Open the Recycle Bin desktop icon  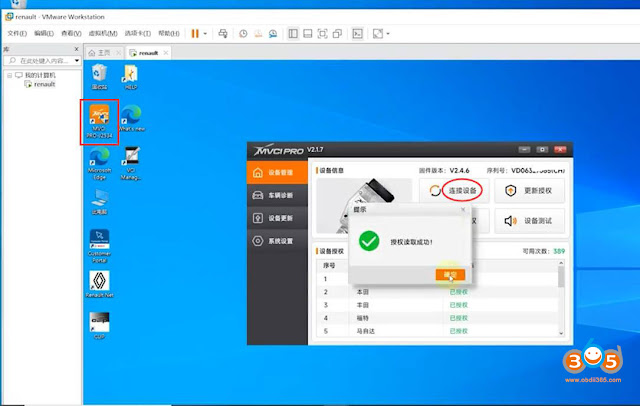click(99, 77)
